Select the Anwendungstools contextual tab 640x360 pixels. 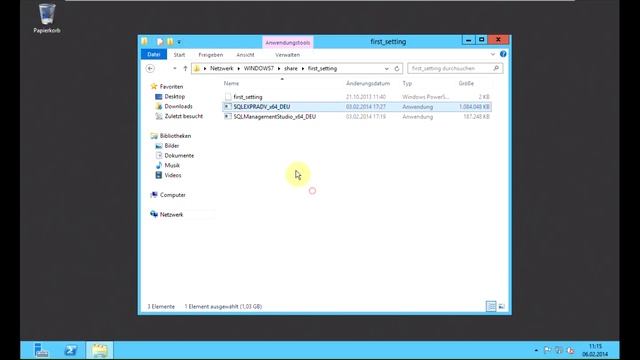288,42
